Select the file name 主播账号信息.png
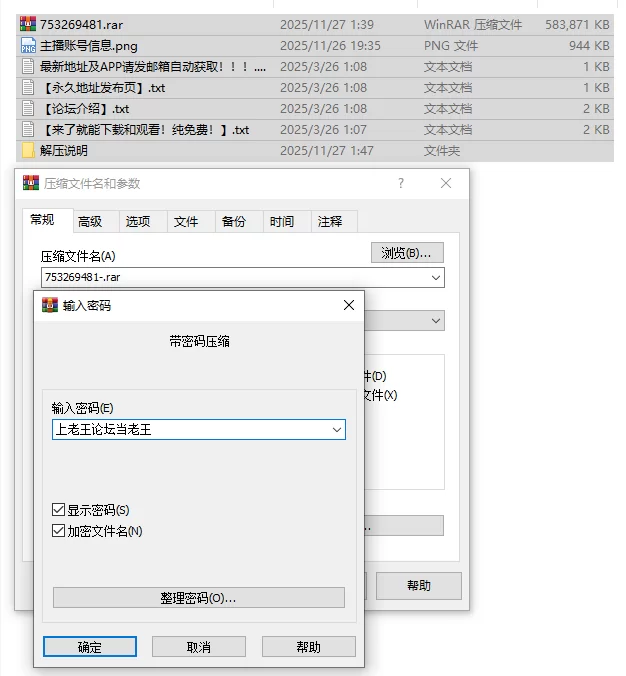The image size is (626, 676). 88,46
